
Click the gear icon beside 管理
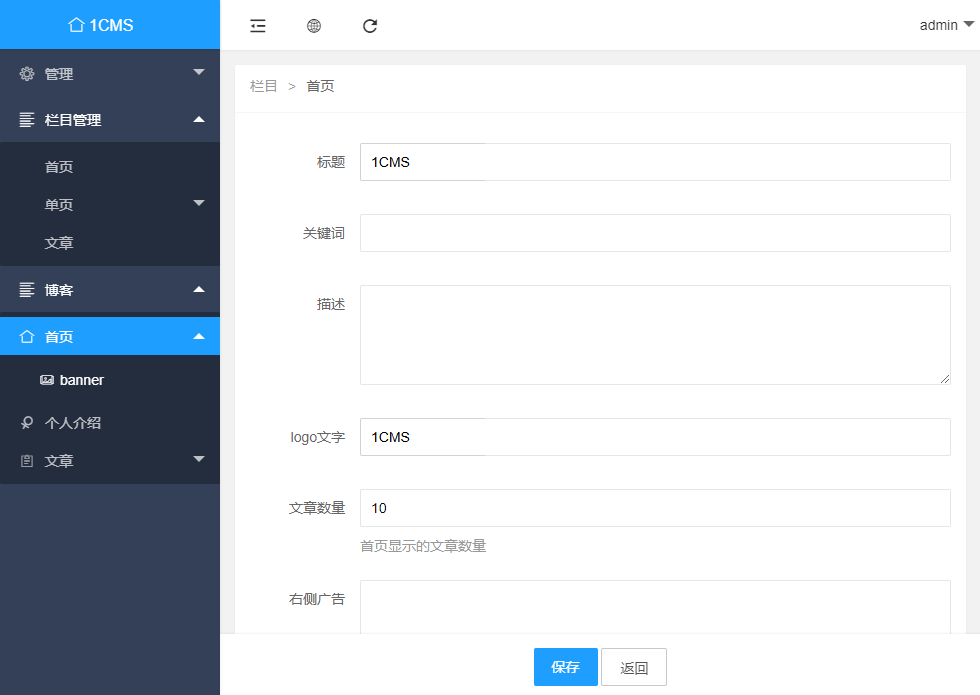27,74
